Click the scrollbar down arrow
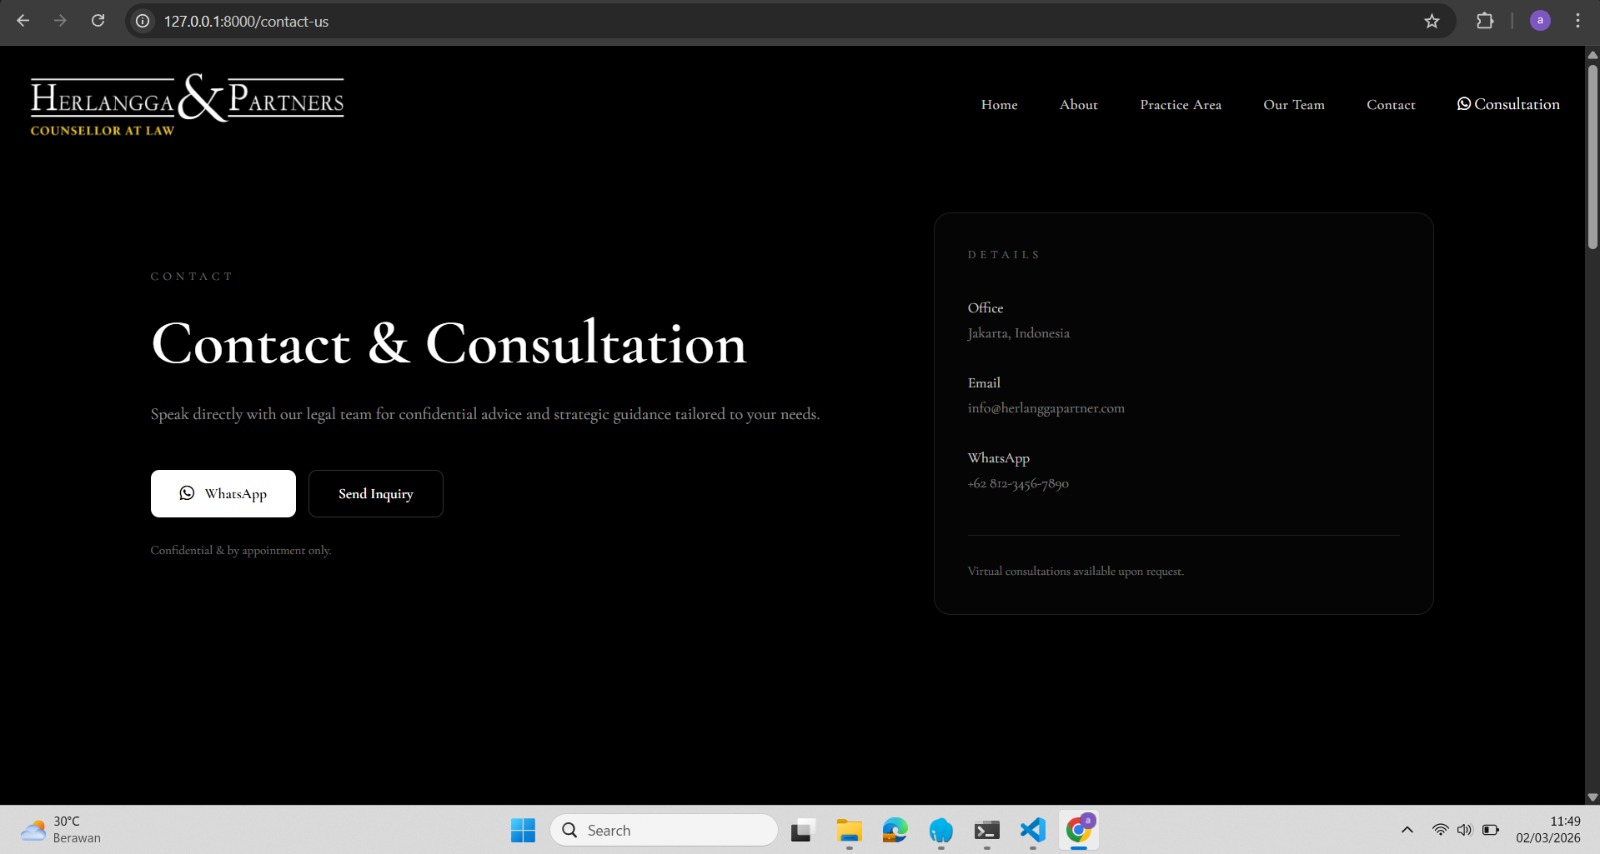This screenshot has height=854, width=1600. [x=1592, y=797]
